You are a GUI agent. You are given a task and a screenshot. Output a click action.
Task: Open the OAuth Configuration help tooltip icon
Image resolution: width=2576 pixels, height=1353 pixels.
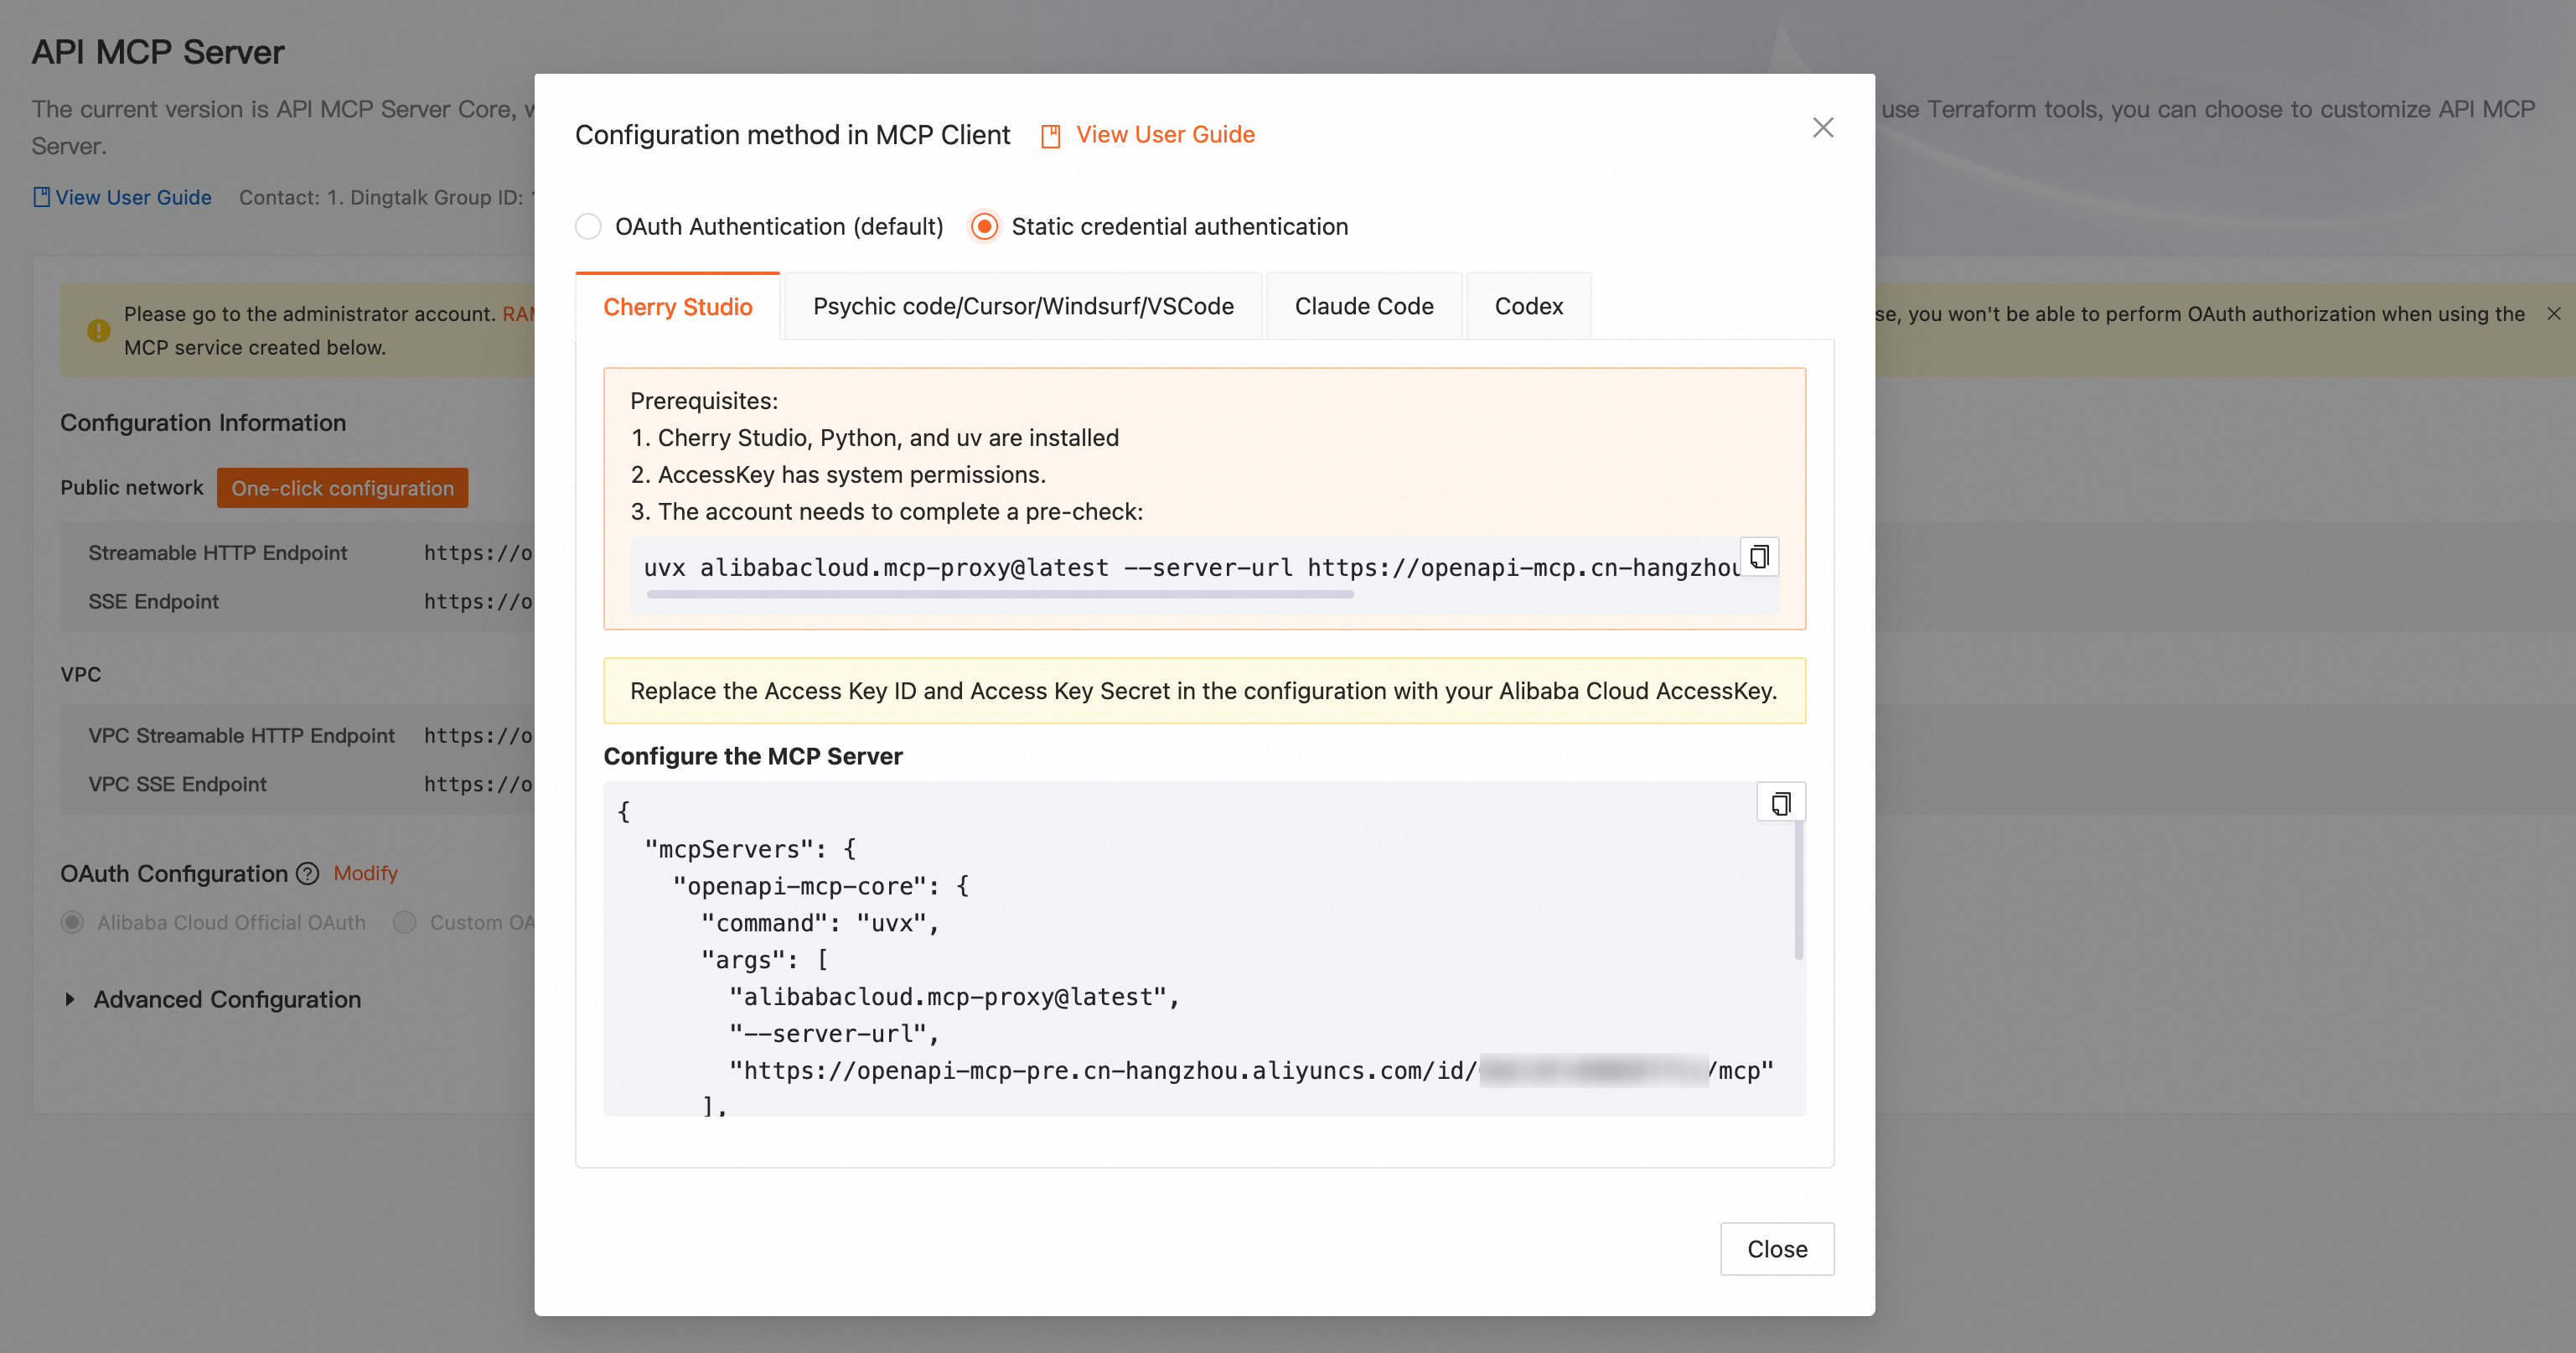pos(308,874)
